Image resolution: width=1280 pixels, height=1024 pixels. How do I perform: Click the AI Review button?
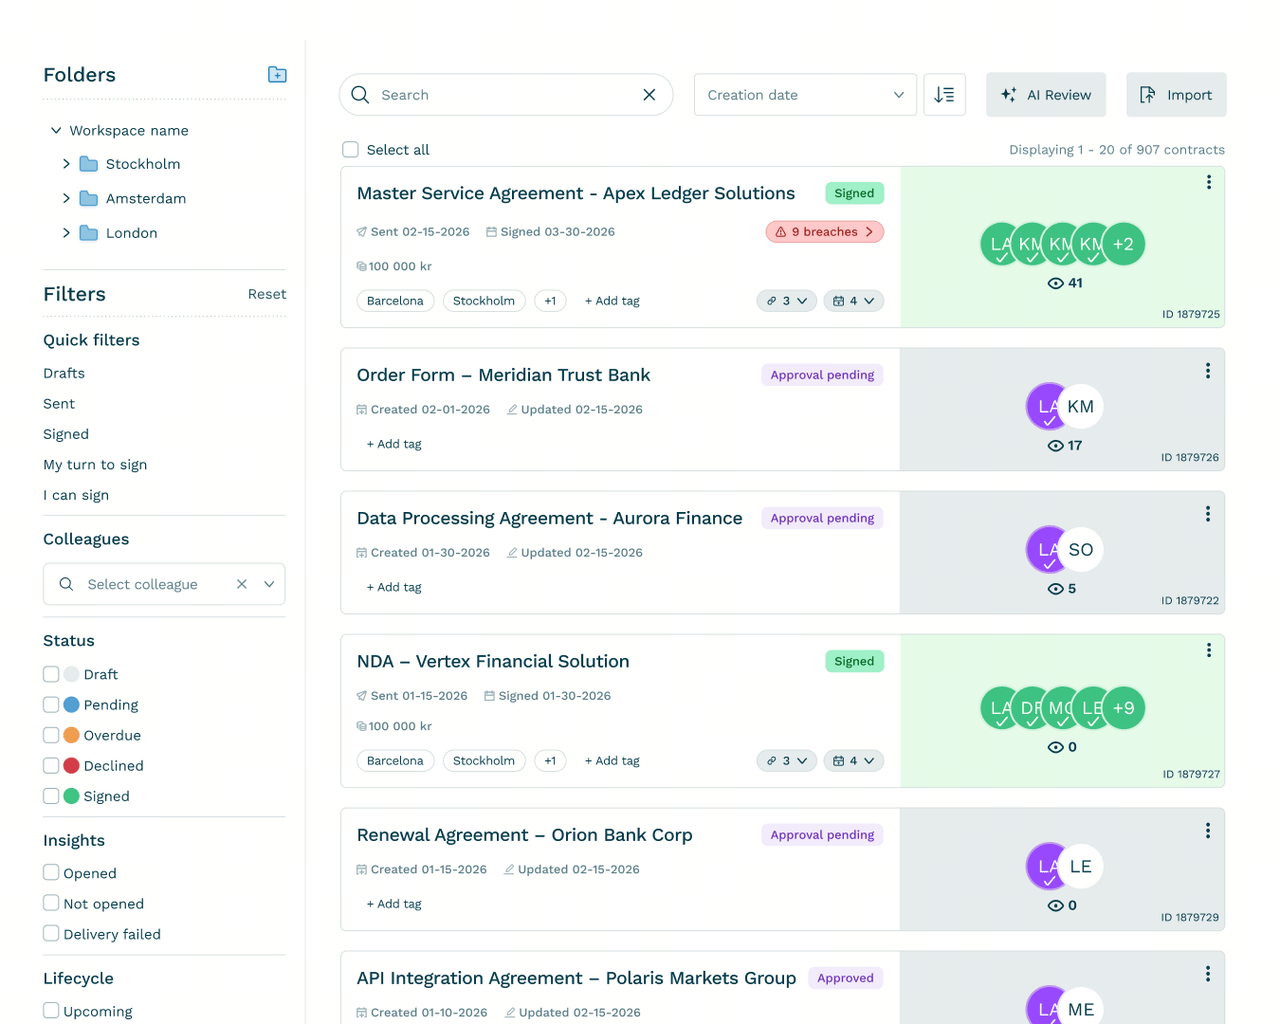coord(1046,95)
